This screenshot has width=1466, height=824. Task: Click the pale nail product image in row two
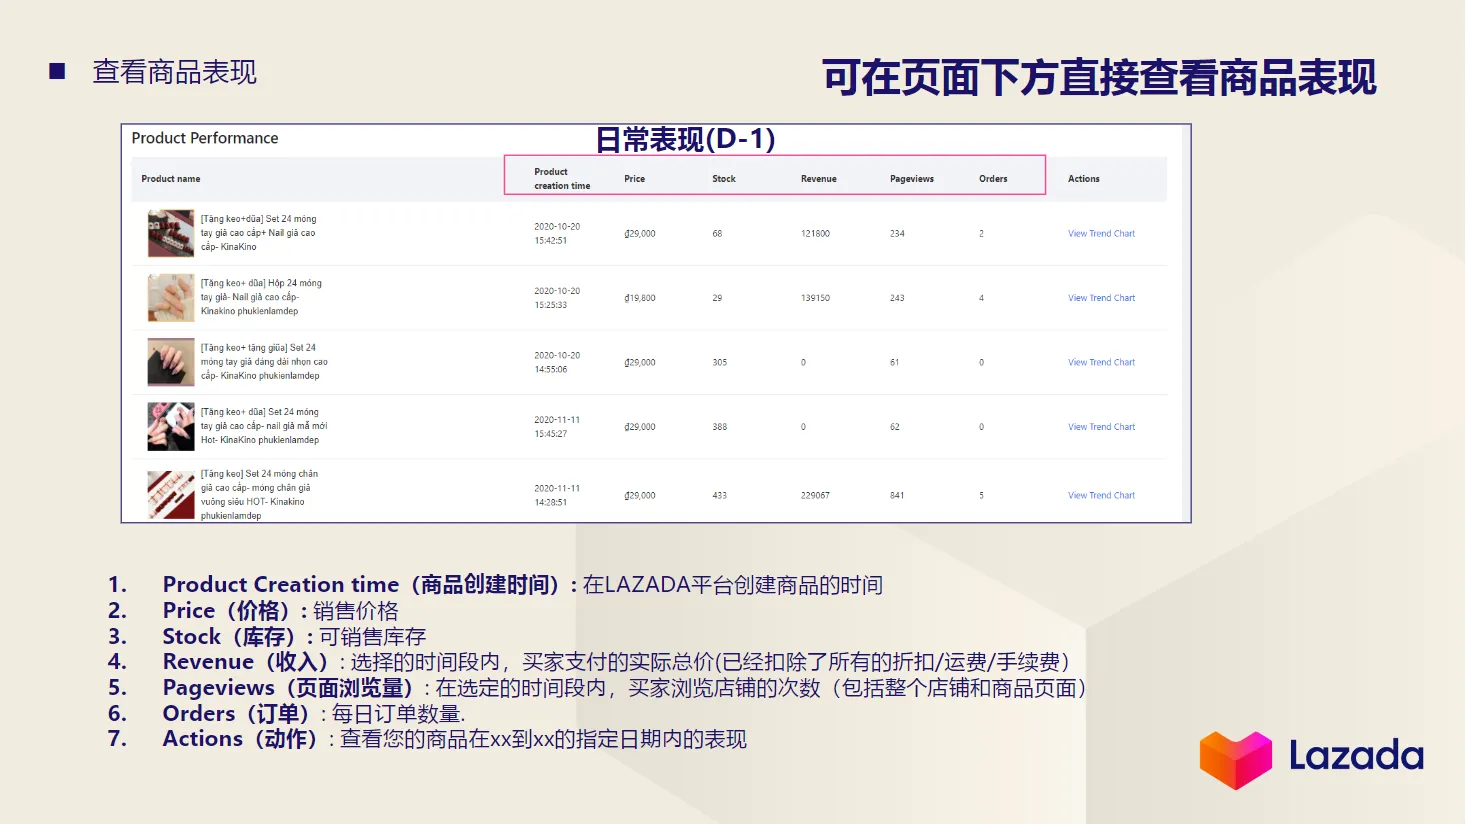(x=170, y=297)
